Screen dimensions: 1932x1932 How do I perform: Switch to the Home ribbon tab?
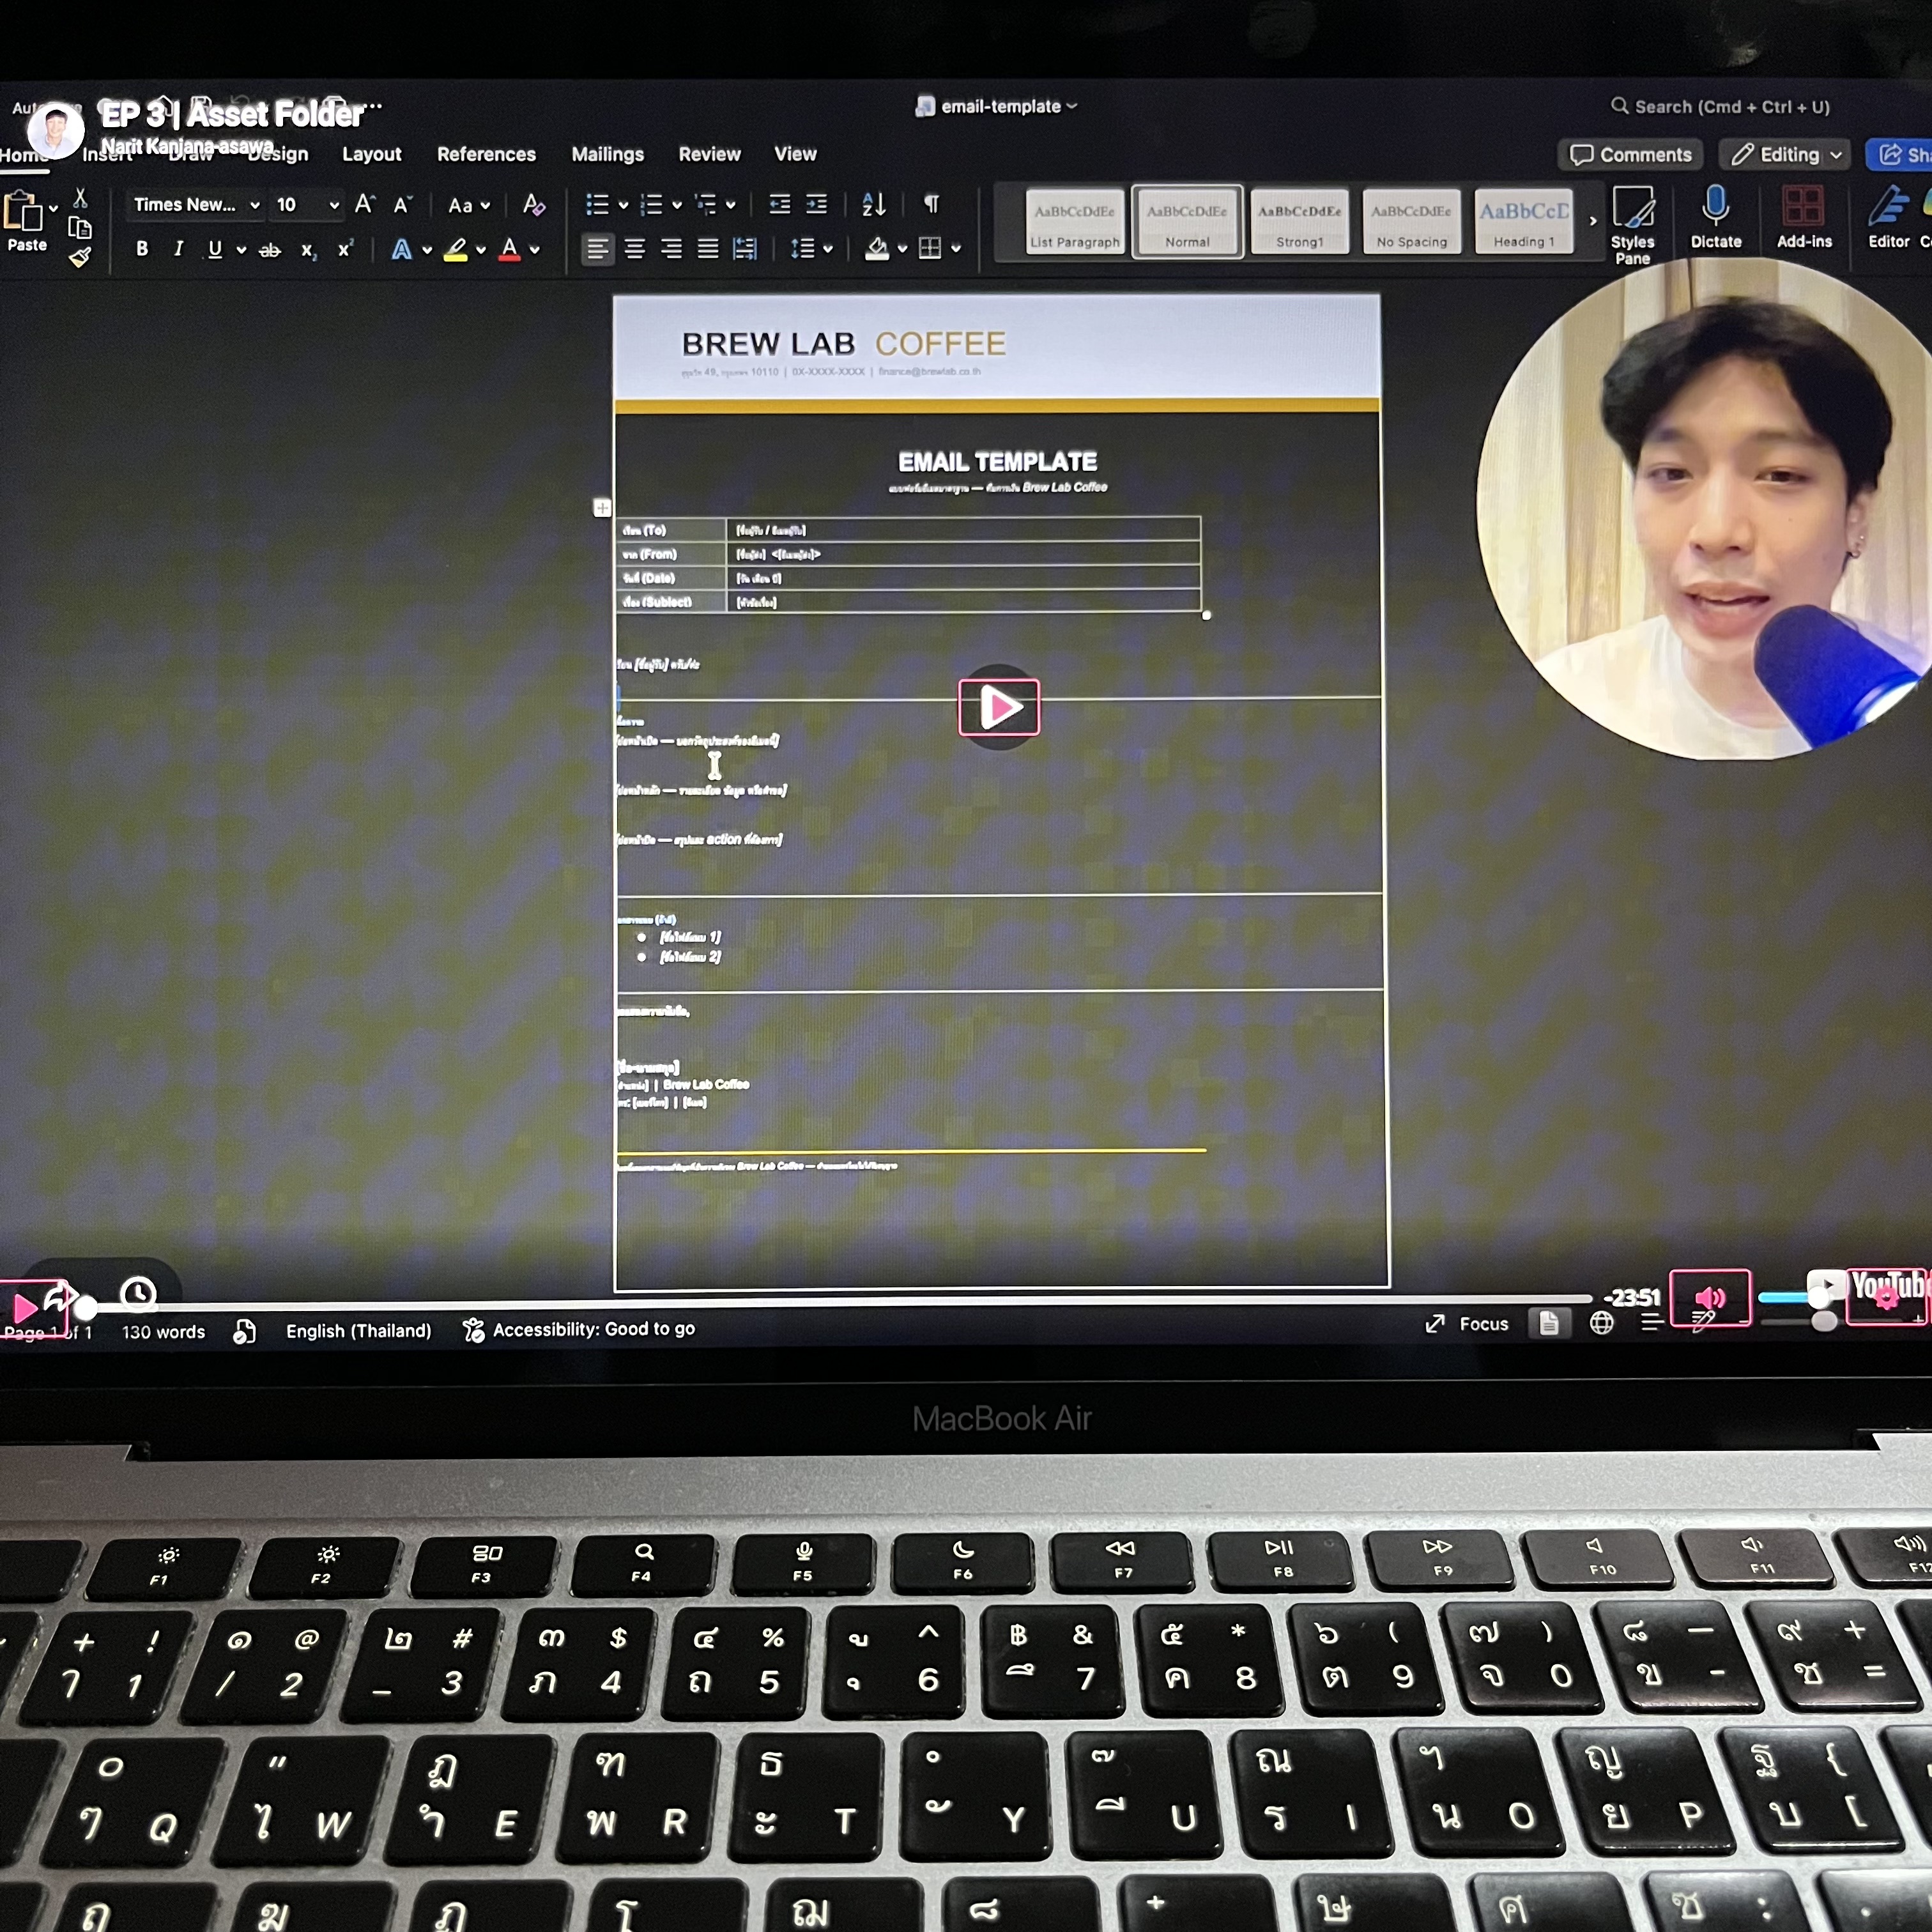[24, 155]
